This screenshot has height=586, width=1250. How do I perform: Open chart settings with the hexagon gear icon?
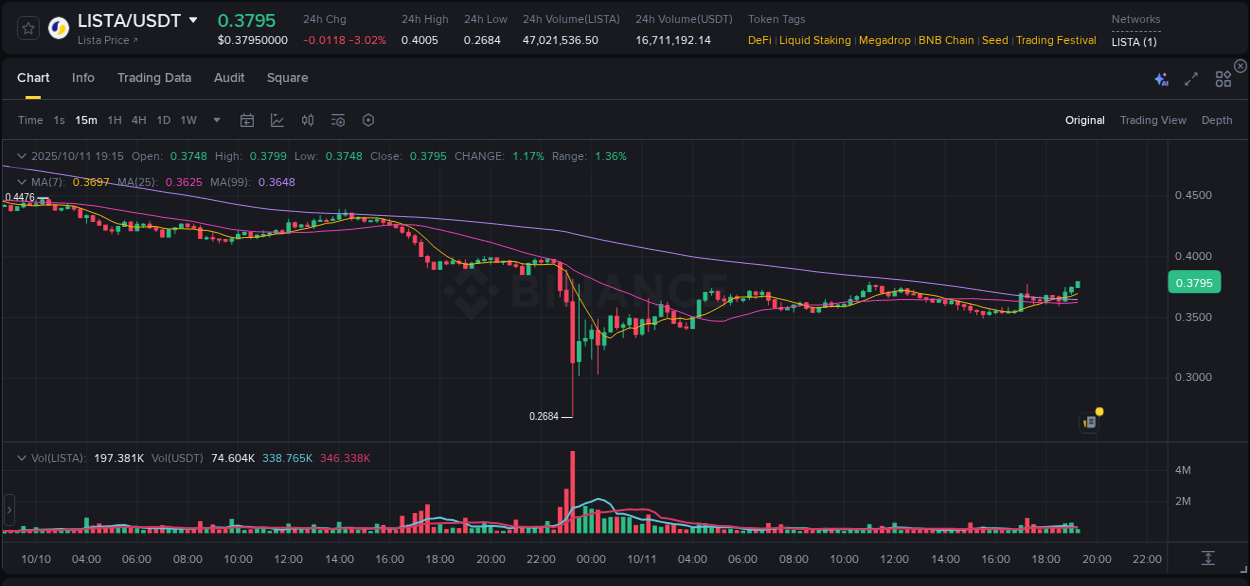368,120
